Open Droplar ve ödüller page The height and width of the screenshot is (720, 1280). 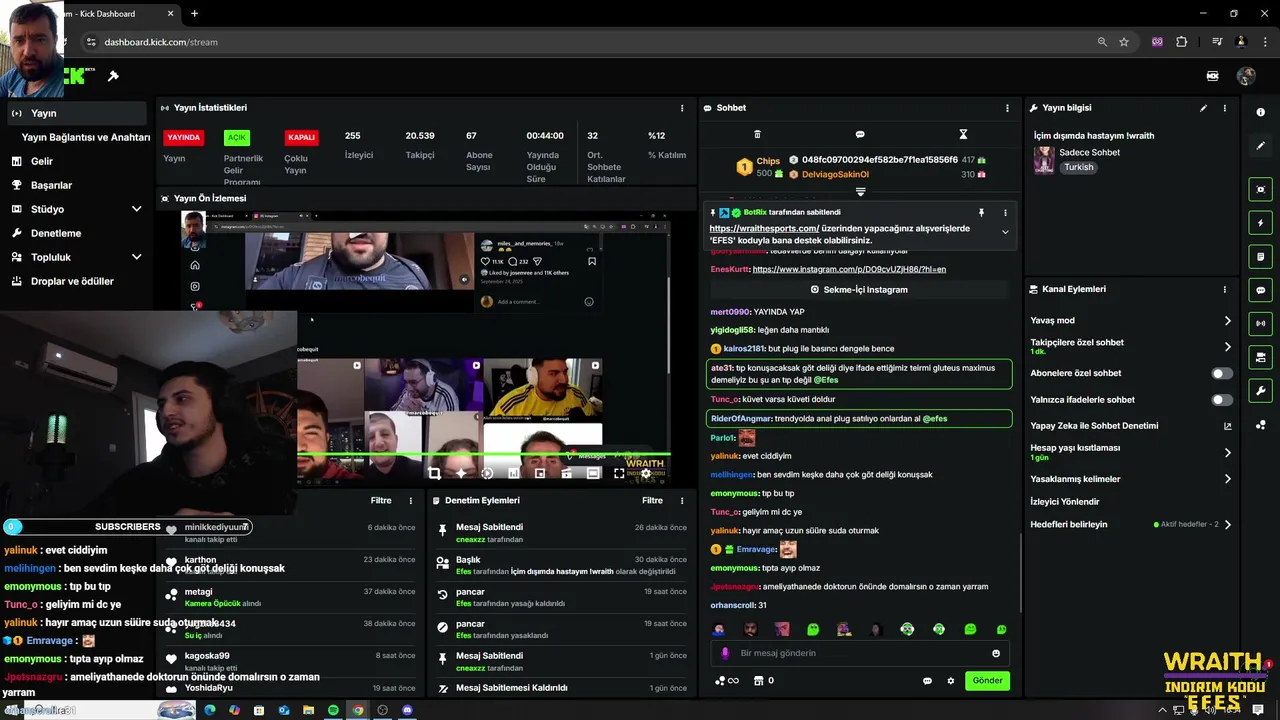pyautogui.click(x=75, y=281)
